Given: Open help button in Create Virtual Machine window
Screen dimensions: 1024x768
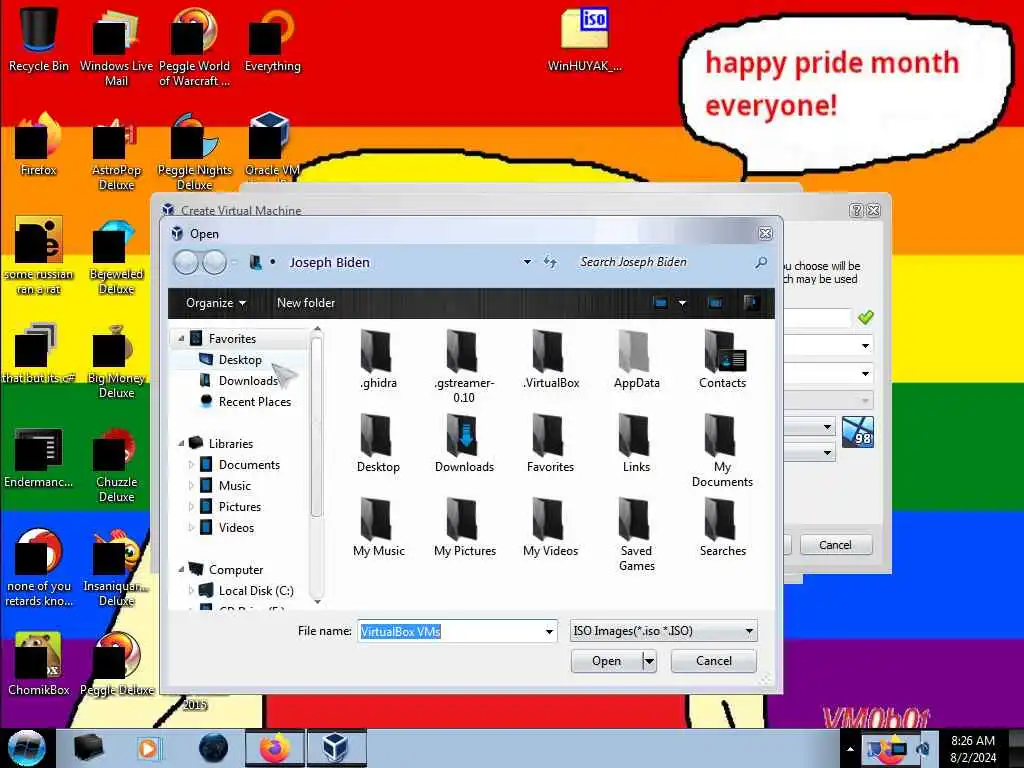Looking at the screenshot, I should click(x=856, y=210).
